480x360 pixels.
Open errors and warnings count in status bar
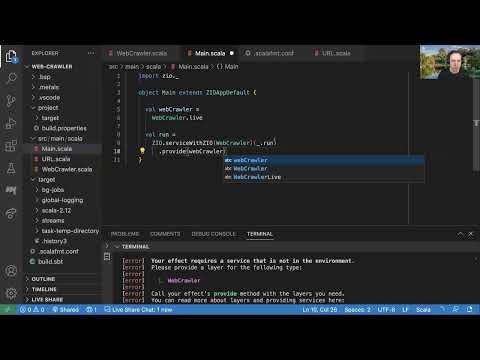click(32, 310)
